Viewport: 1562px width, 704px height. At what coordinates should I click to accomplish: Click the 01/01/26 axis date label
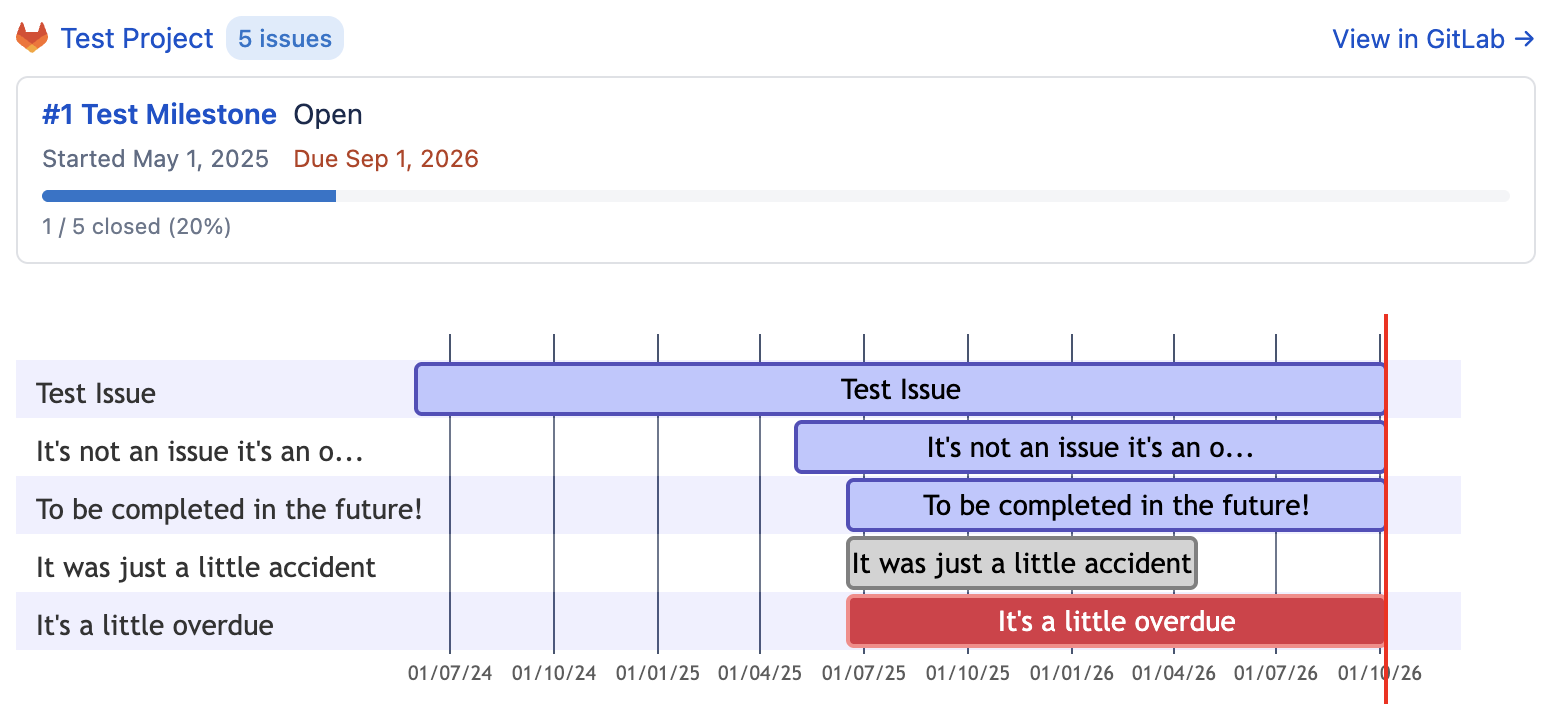click(1072, 673)
